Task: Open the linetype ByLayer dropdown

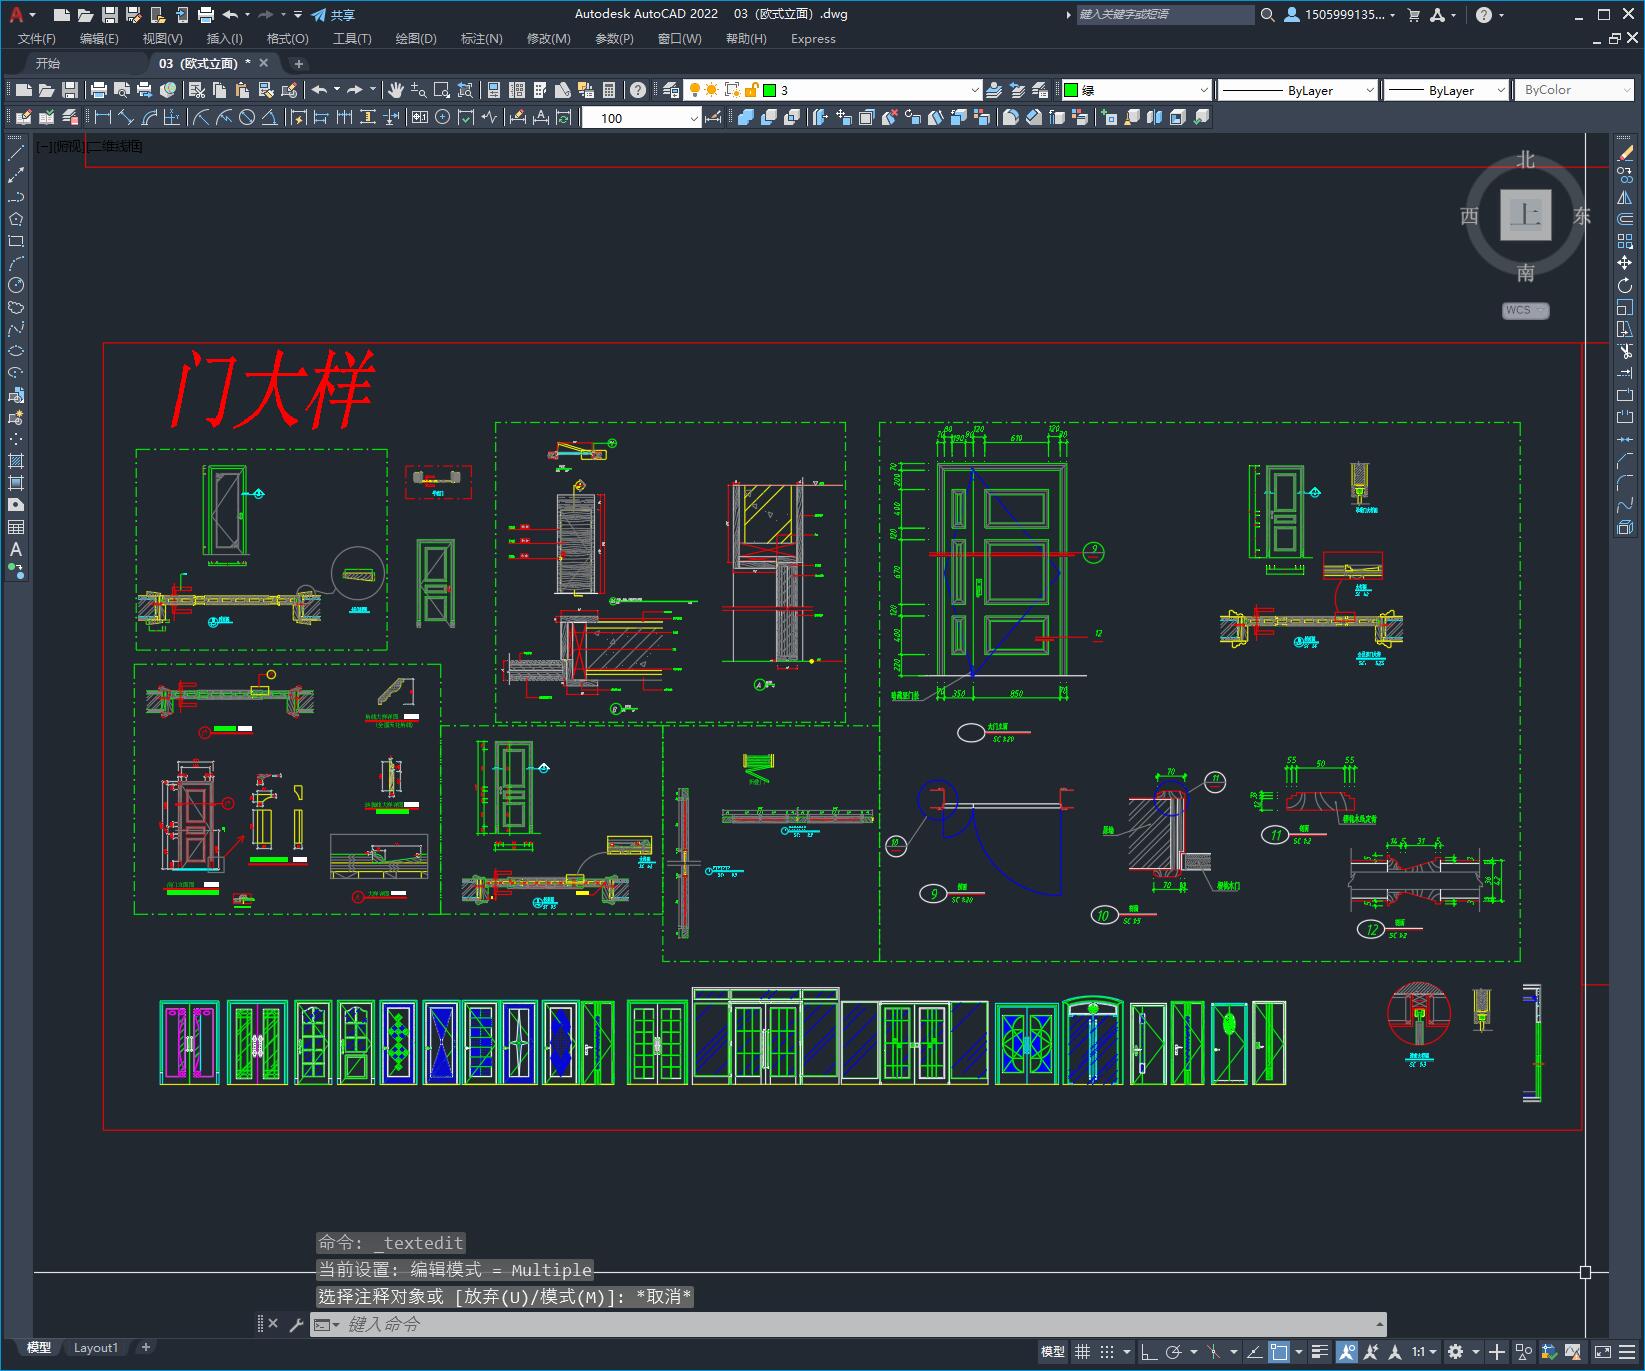Action: [1298, 90]
